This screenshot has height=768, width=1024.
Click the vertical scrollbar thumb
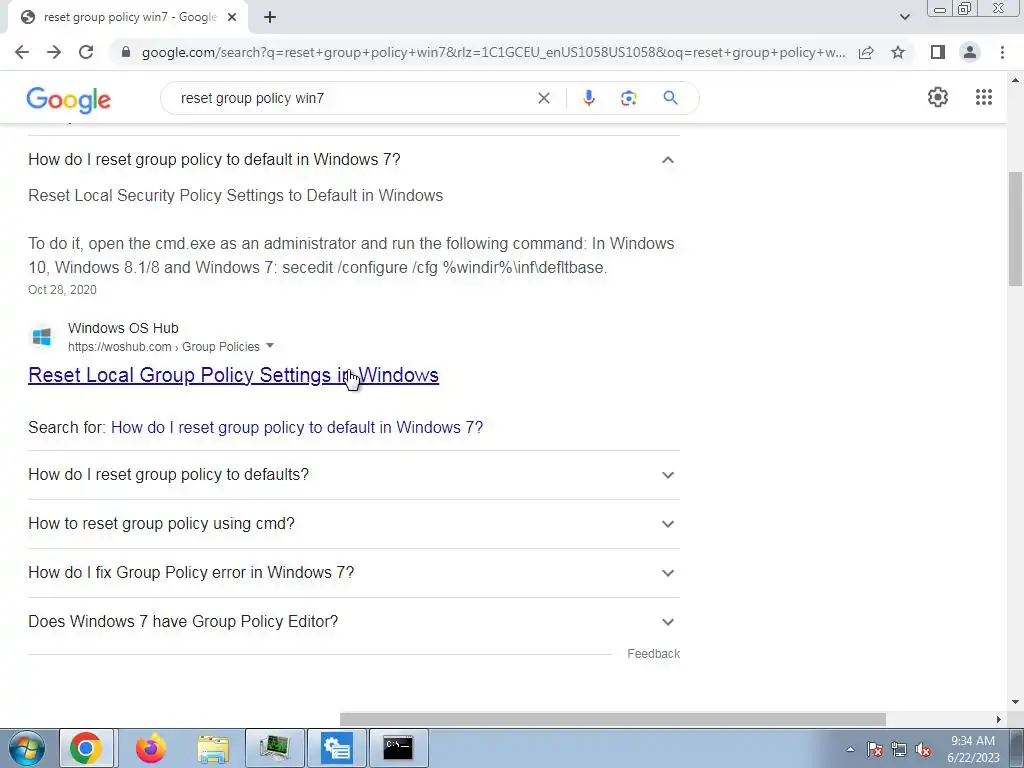(x=1015, y=229)
